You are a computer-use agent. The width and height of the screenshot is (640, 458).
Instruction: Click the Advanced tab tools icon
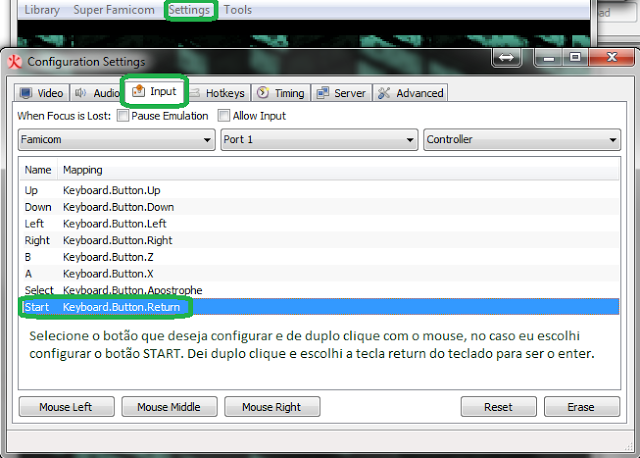(x=385, y=93)
